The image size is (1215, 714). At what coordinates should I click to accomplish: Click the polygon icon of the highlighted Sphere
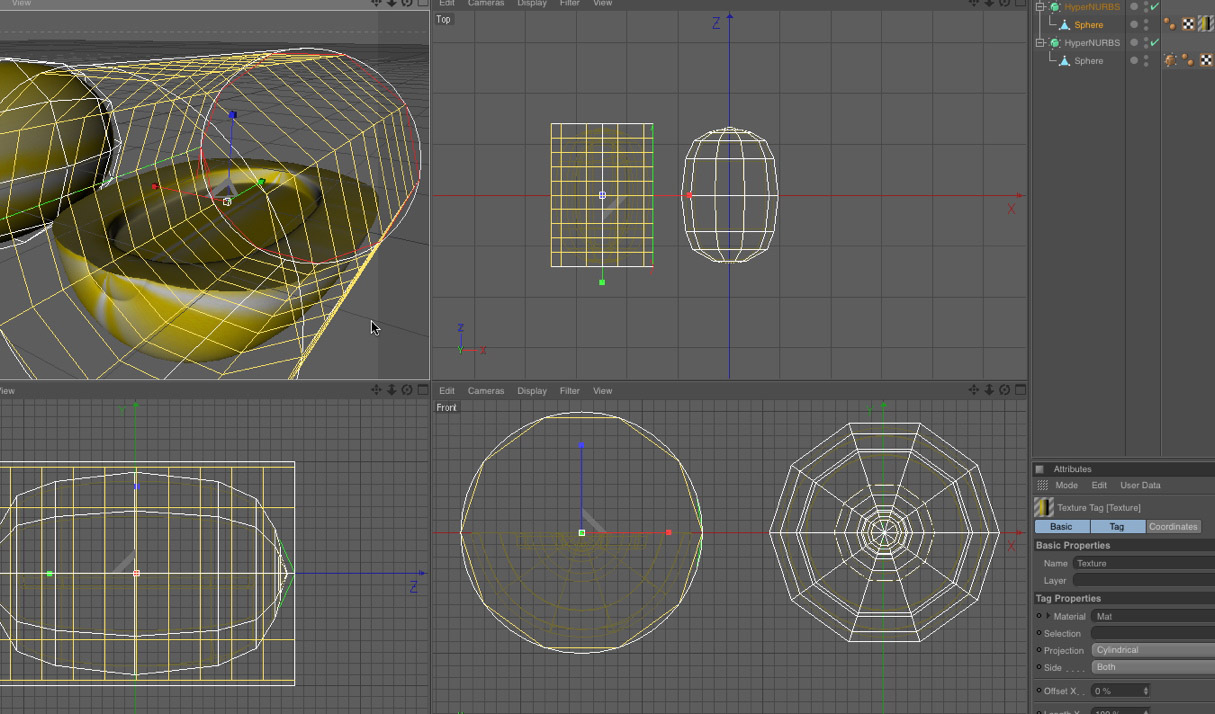click(x=1065, y=25)
